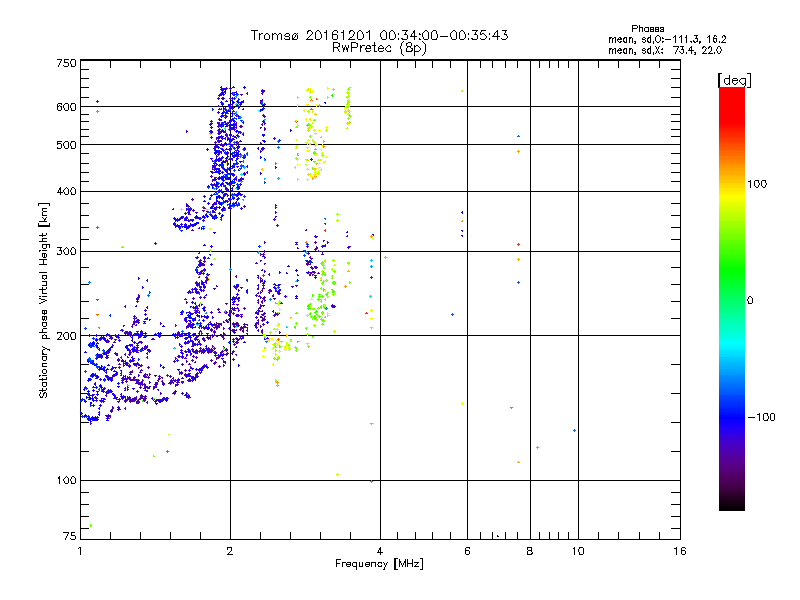The height and width of the screenshot is (600, 800).
Task: Click the y-axis '600' tick label
Action: coord(66,107)
